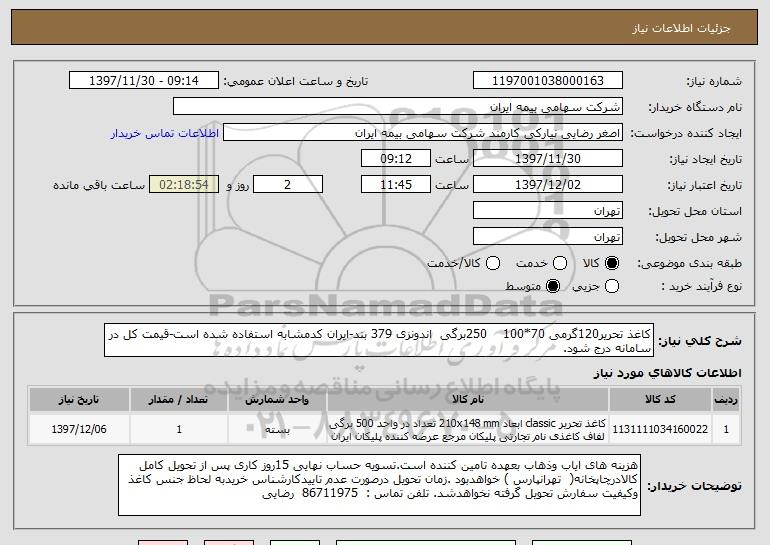Viewport: 770px width, 545px height.
Task: Open the اطلاعات تماس خریدار link
Action: [x=165, y=134]
